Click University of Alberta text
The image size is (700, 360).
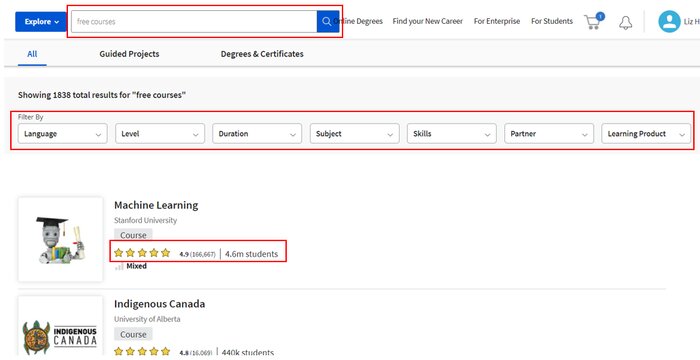point(147,319)
